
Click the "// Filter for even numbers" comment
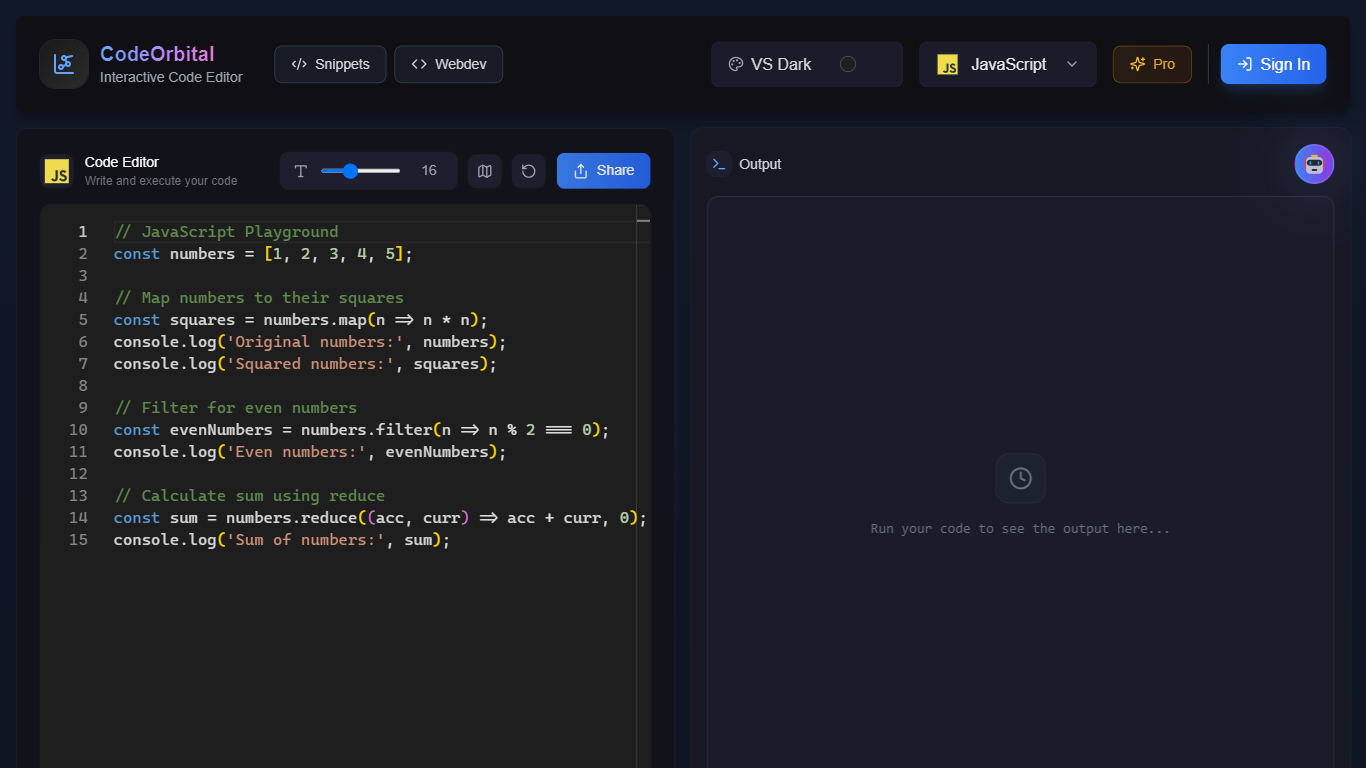235,408
